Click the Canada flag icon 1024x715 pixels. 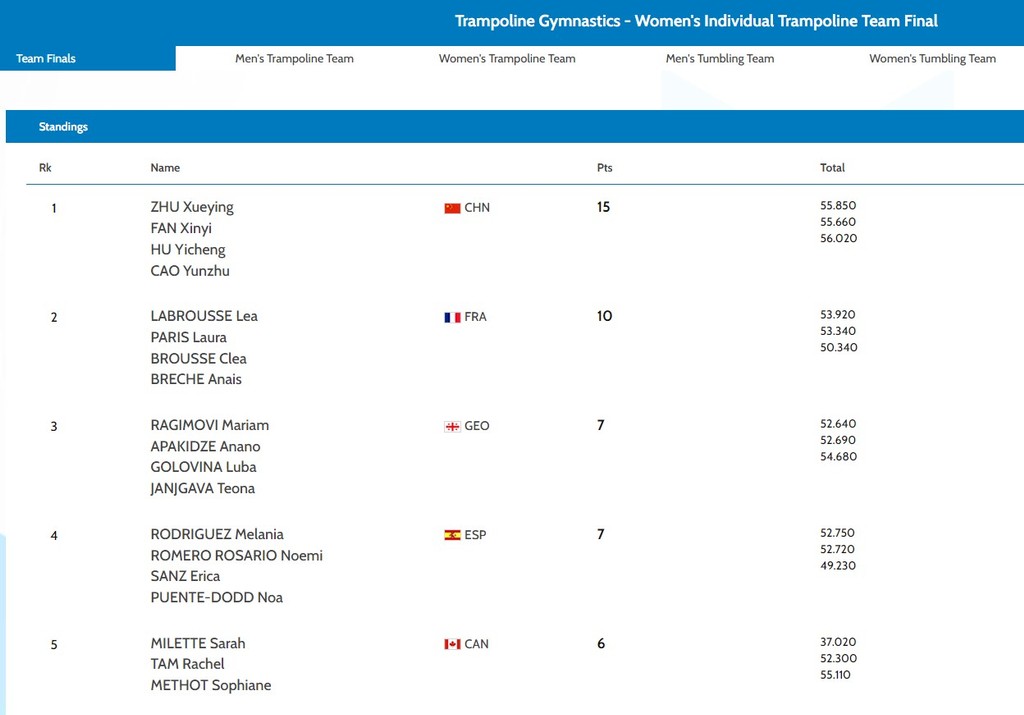pyautogui.click(x=452, y=644)
